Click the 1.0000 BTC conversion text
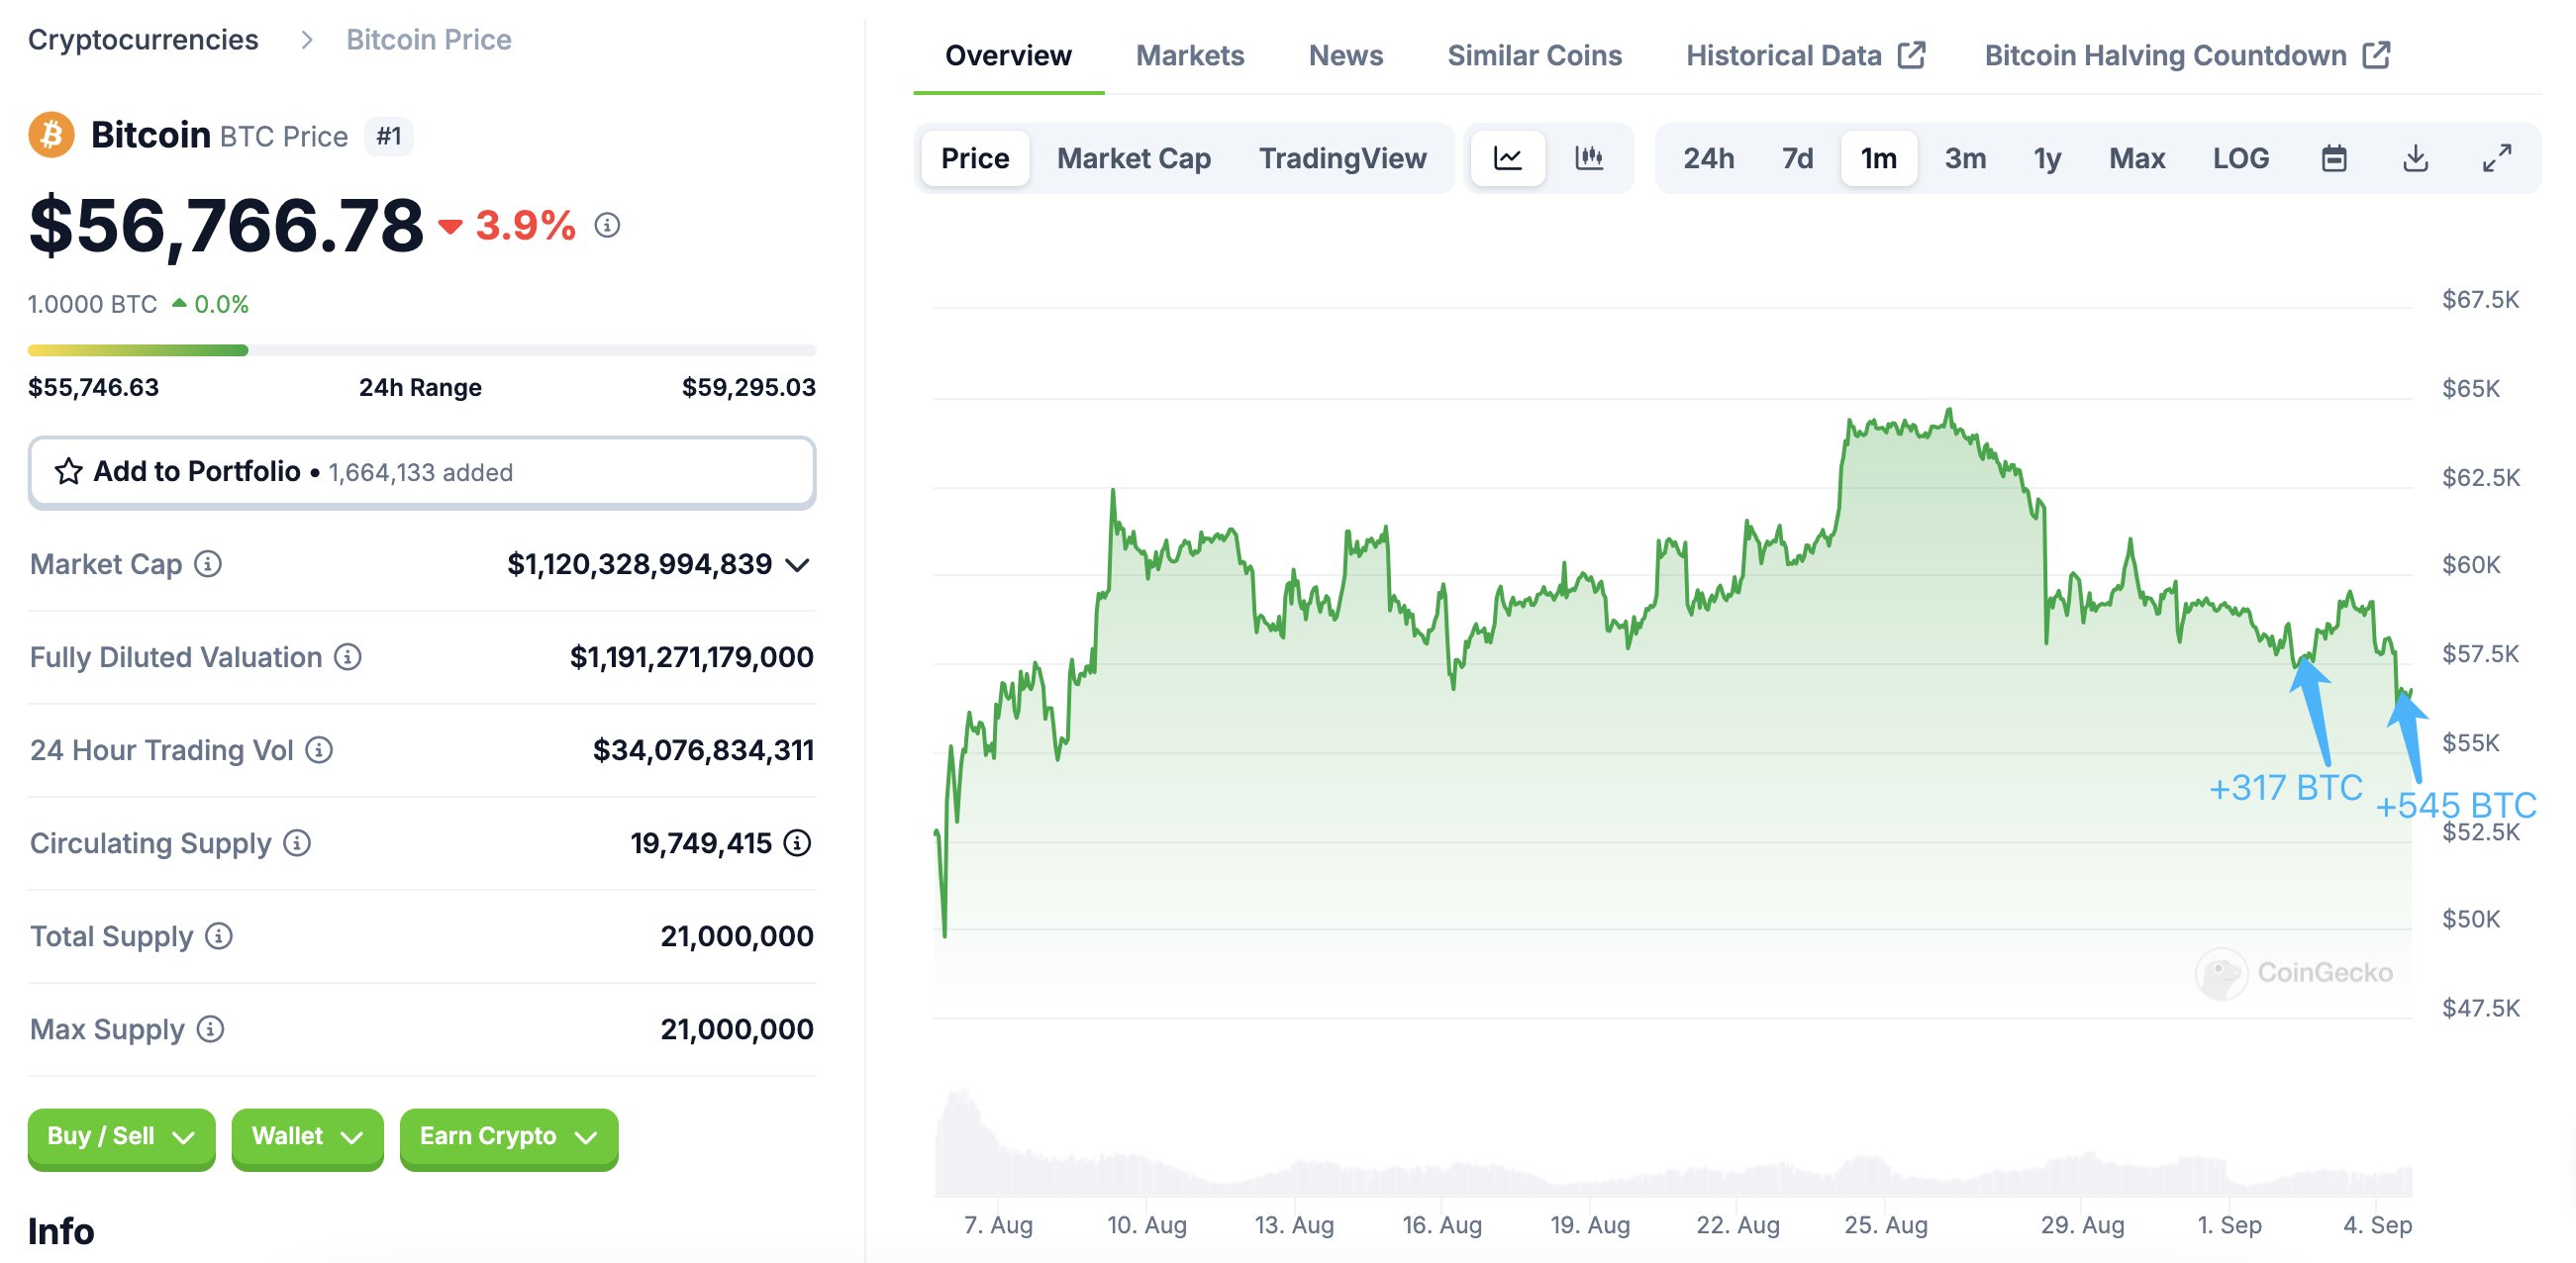The width and height of the screenshot is (2576, 1263). pos(92,304)
